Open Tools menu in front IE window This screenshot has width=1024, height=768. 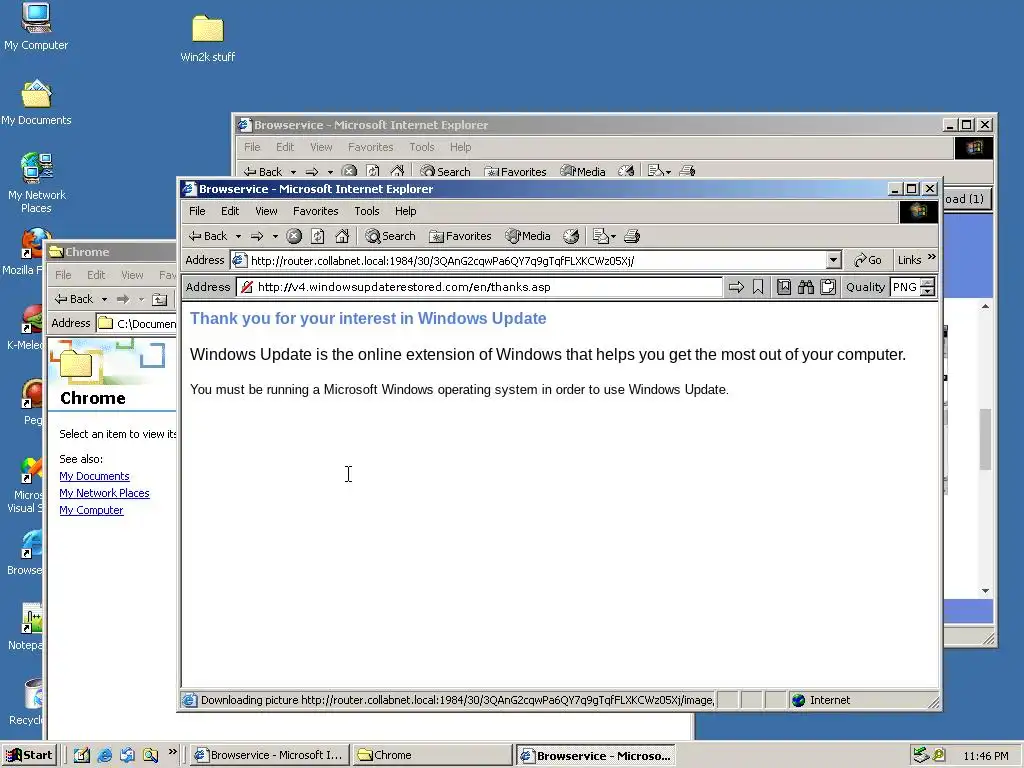[366, 211]
